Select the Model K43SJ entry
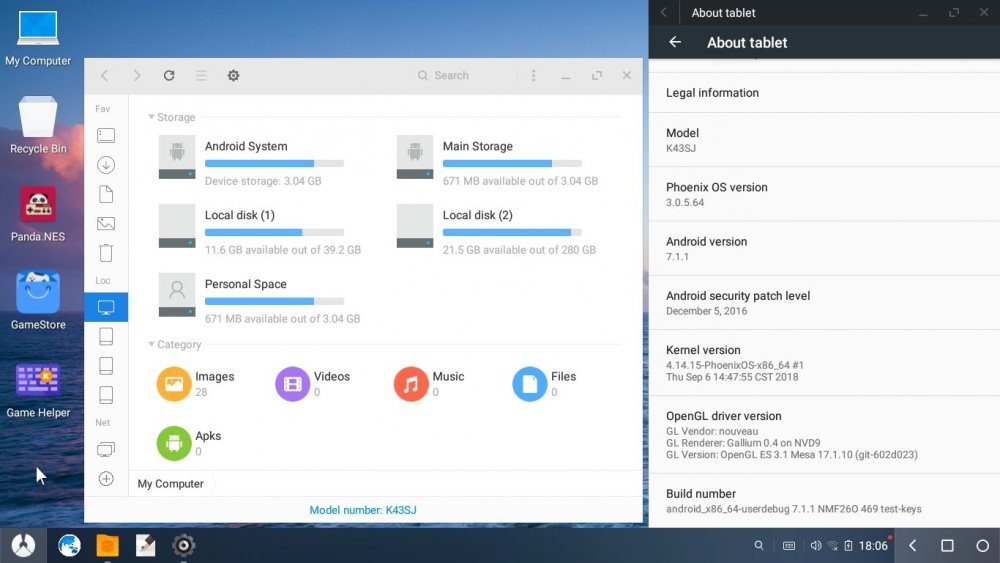 click(x=824, y=140)
